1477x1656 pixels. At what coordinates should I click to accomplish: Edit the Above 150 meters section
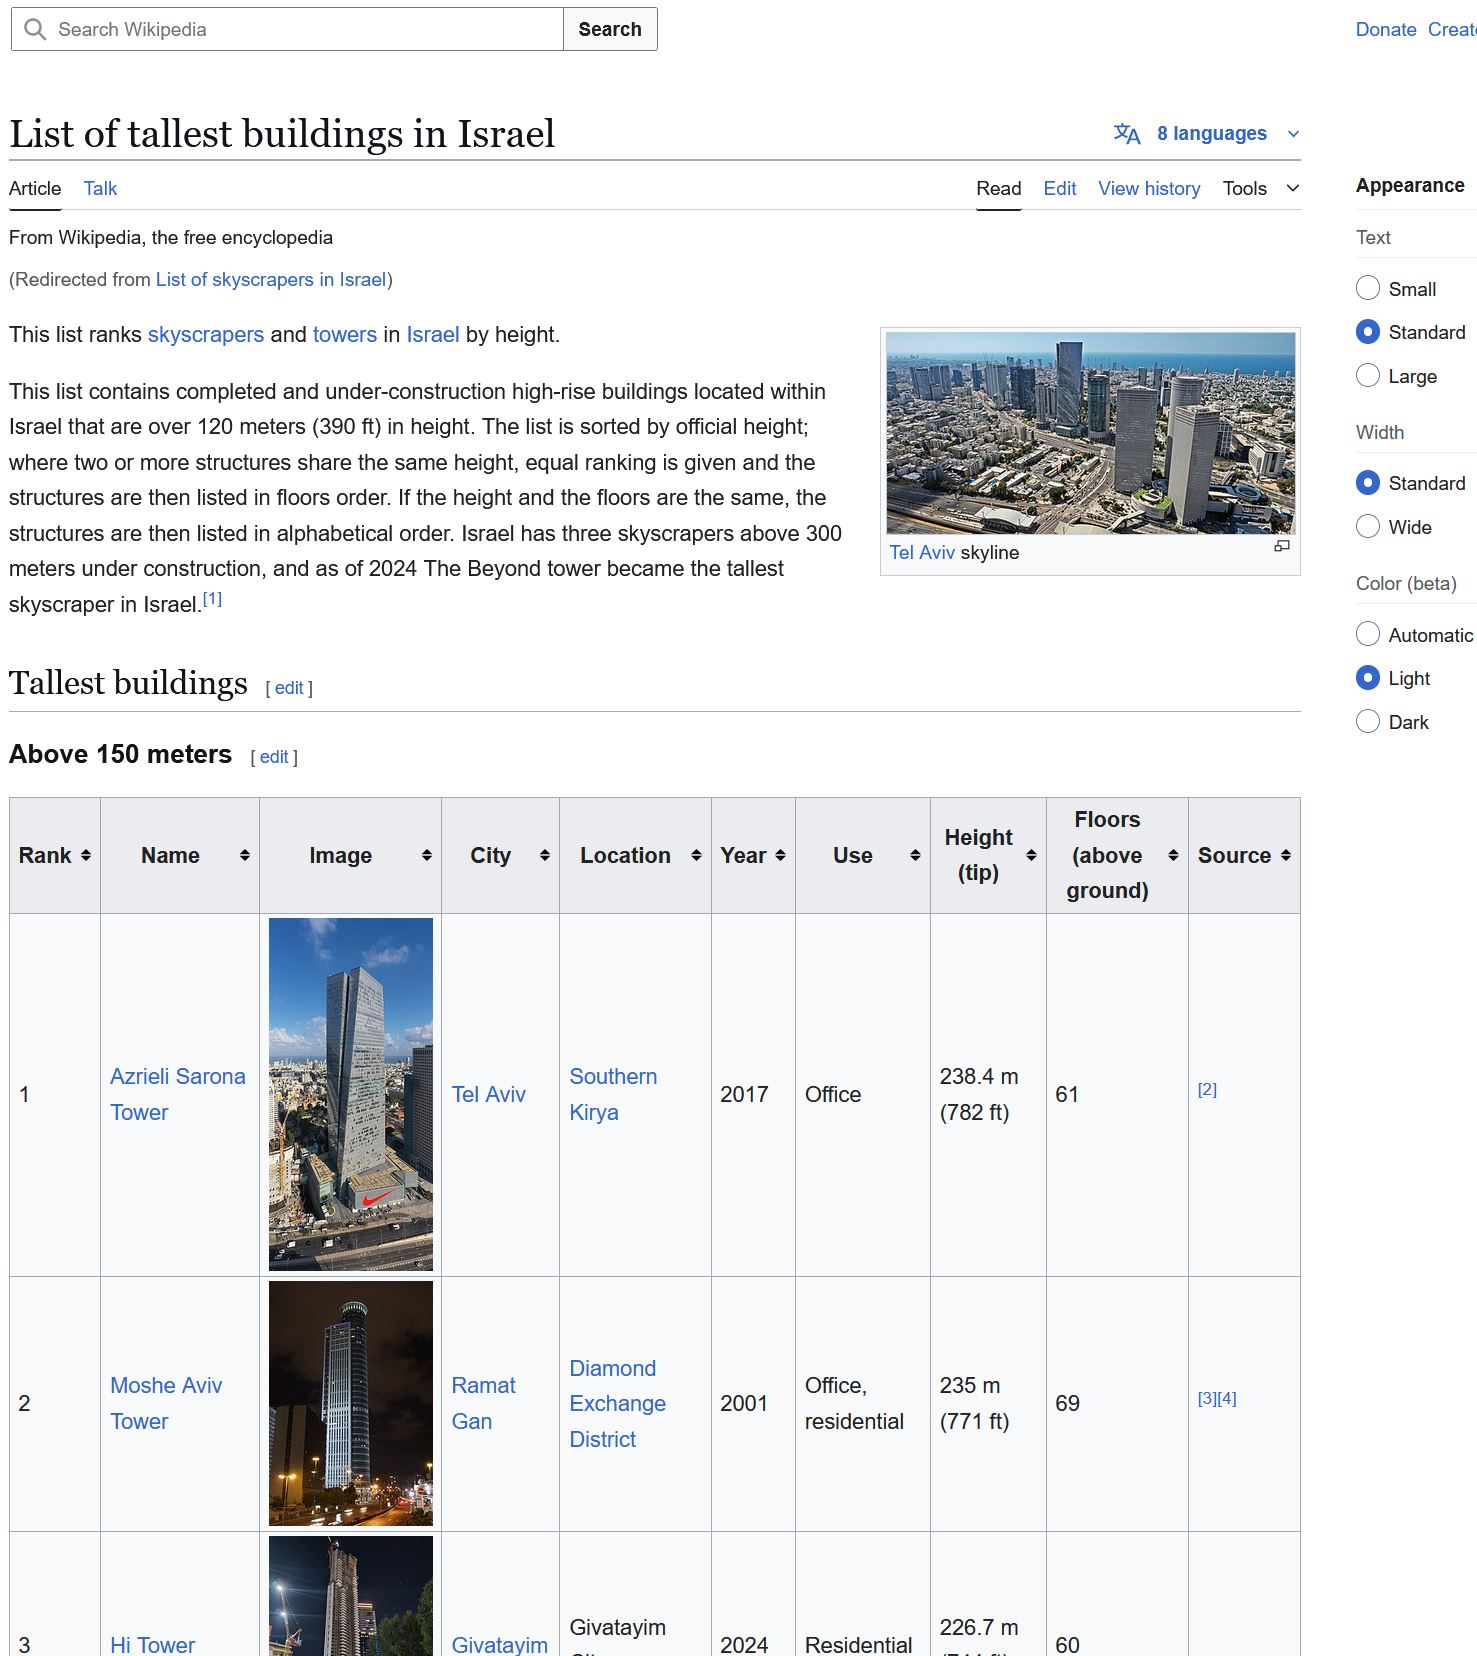coord(274,757)
